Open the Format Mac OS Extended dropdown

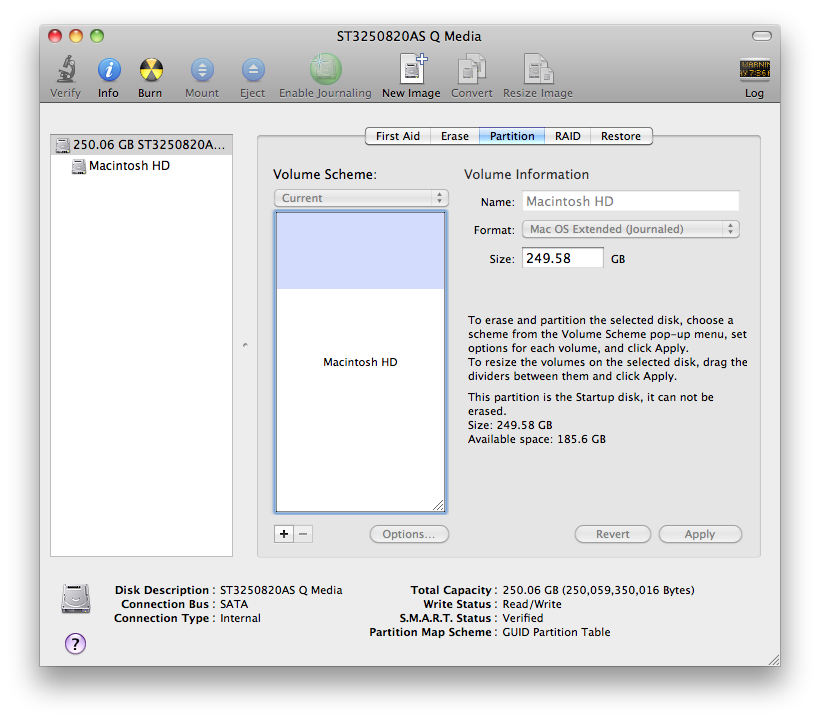pyautogui.click(x=631, y=229)
